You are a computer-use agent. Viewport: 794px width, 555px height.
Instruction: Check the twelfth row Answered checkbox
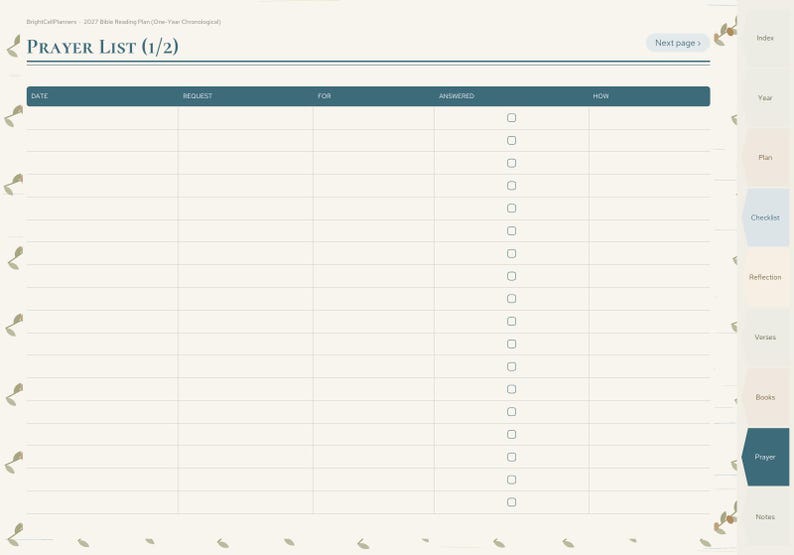coord(511,366)
